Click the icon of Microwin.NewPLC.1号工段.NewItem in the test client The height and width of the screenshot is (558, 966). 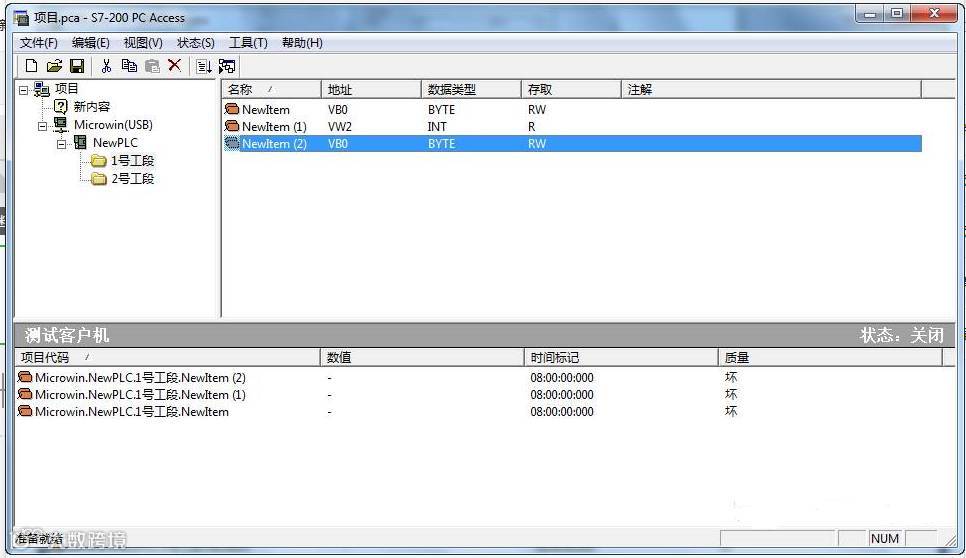click(25, 411)
